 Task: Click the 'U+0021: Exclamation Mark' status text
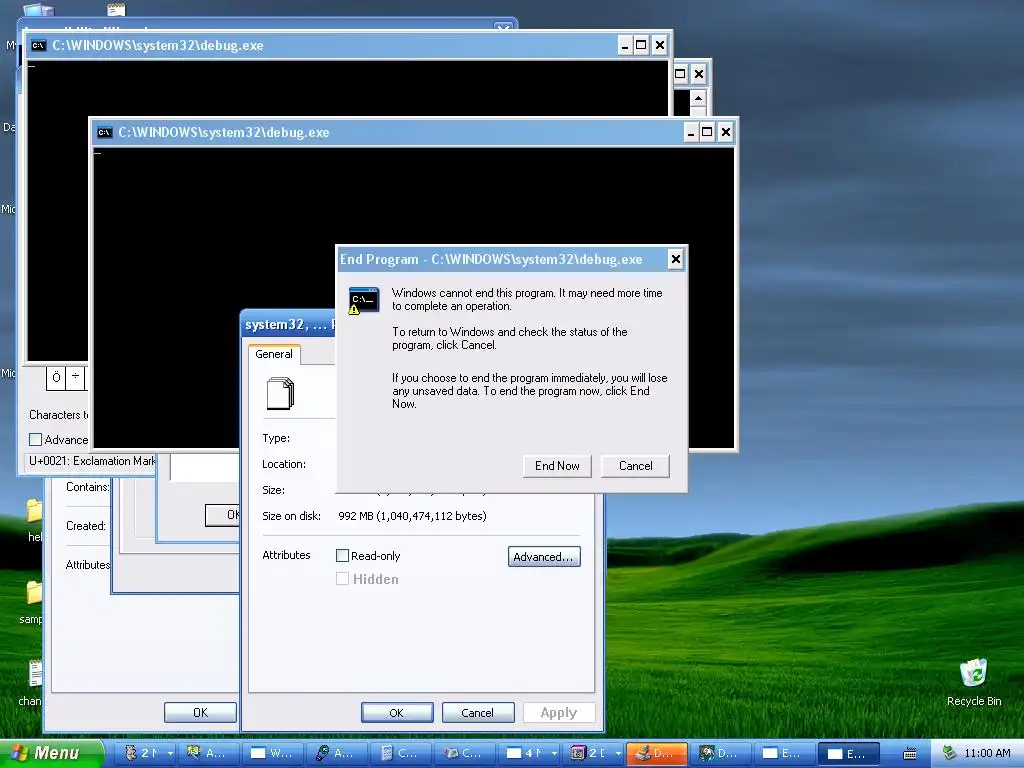[92, 461]
